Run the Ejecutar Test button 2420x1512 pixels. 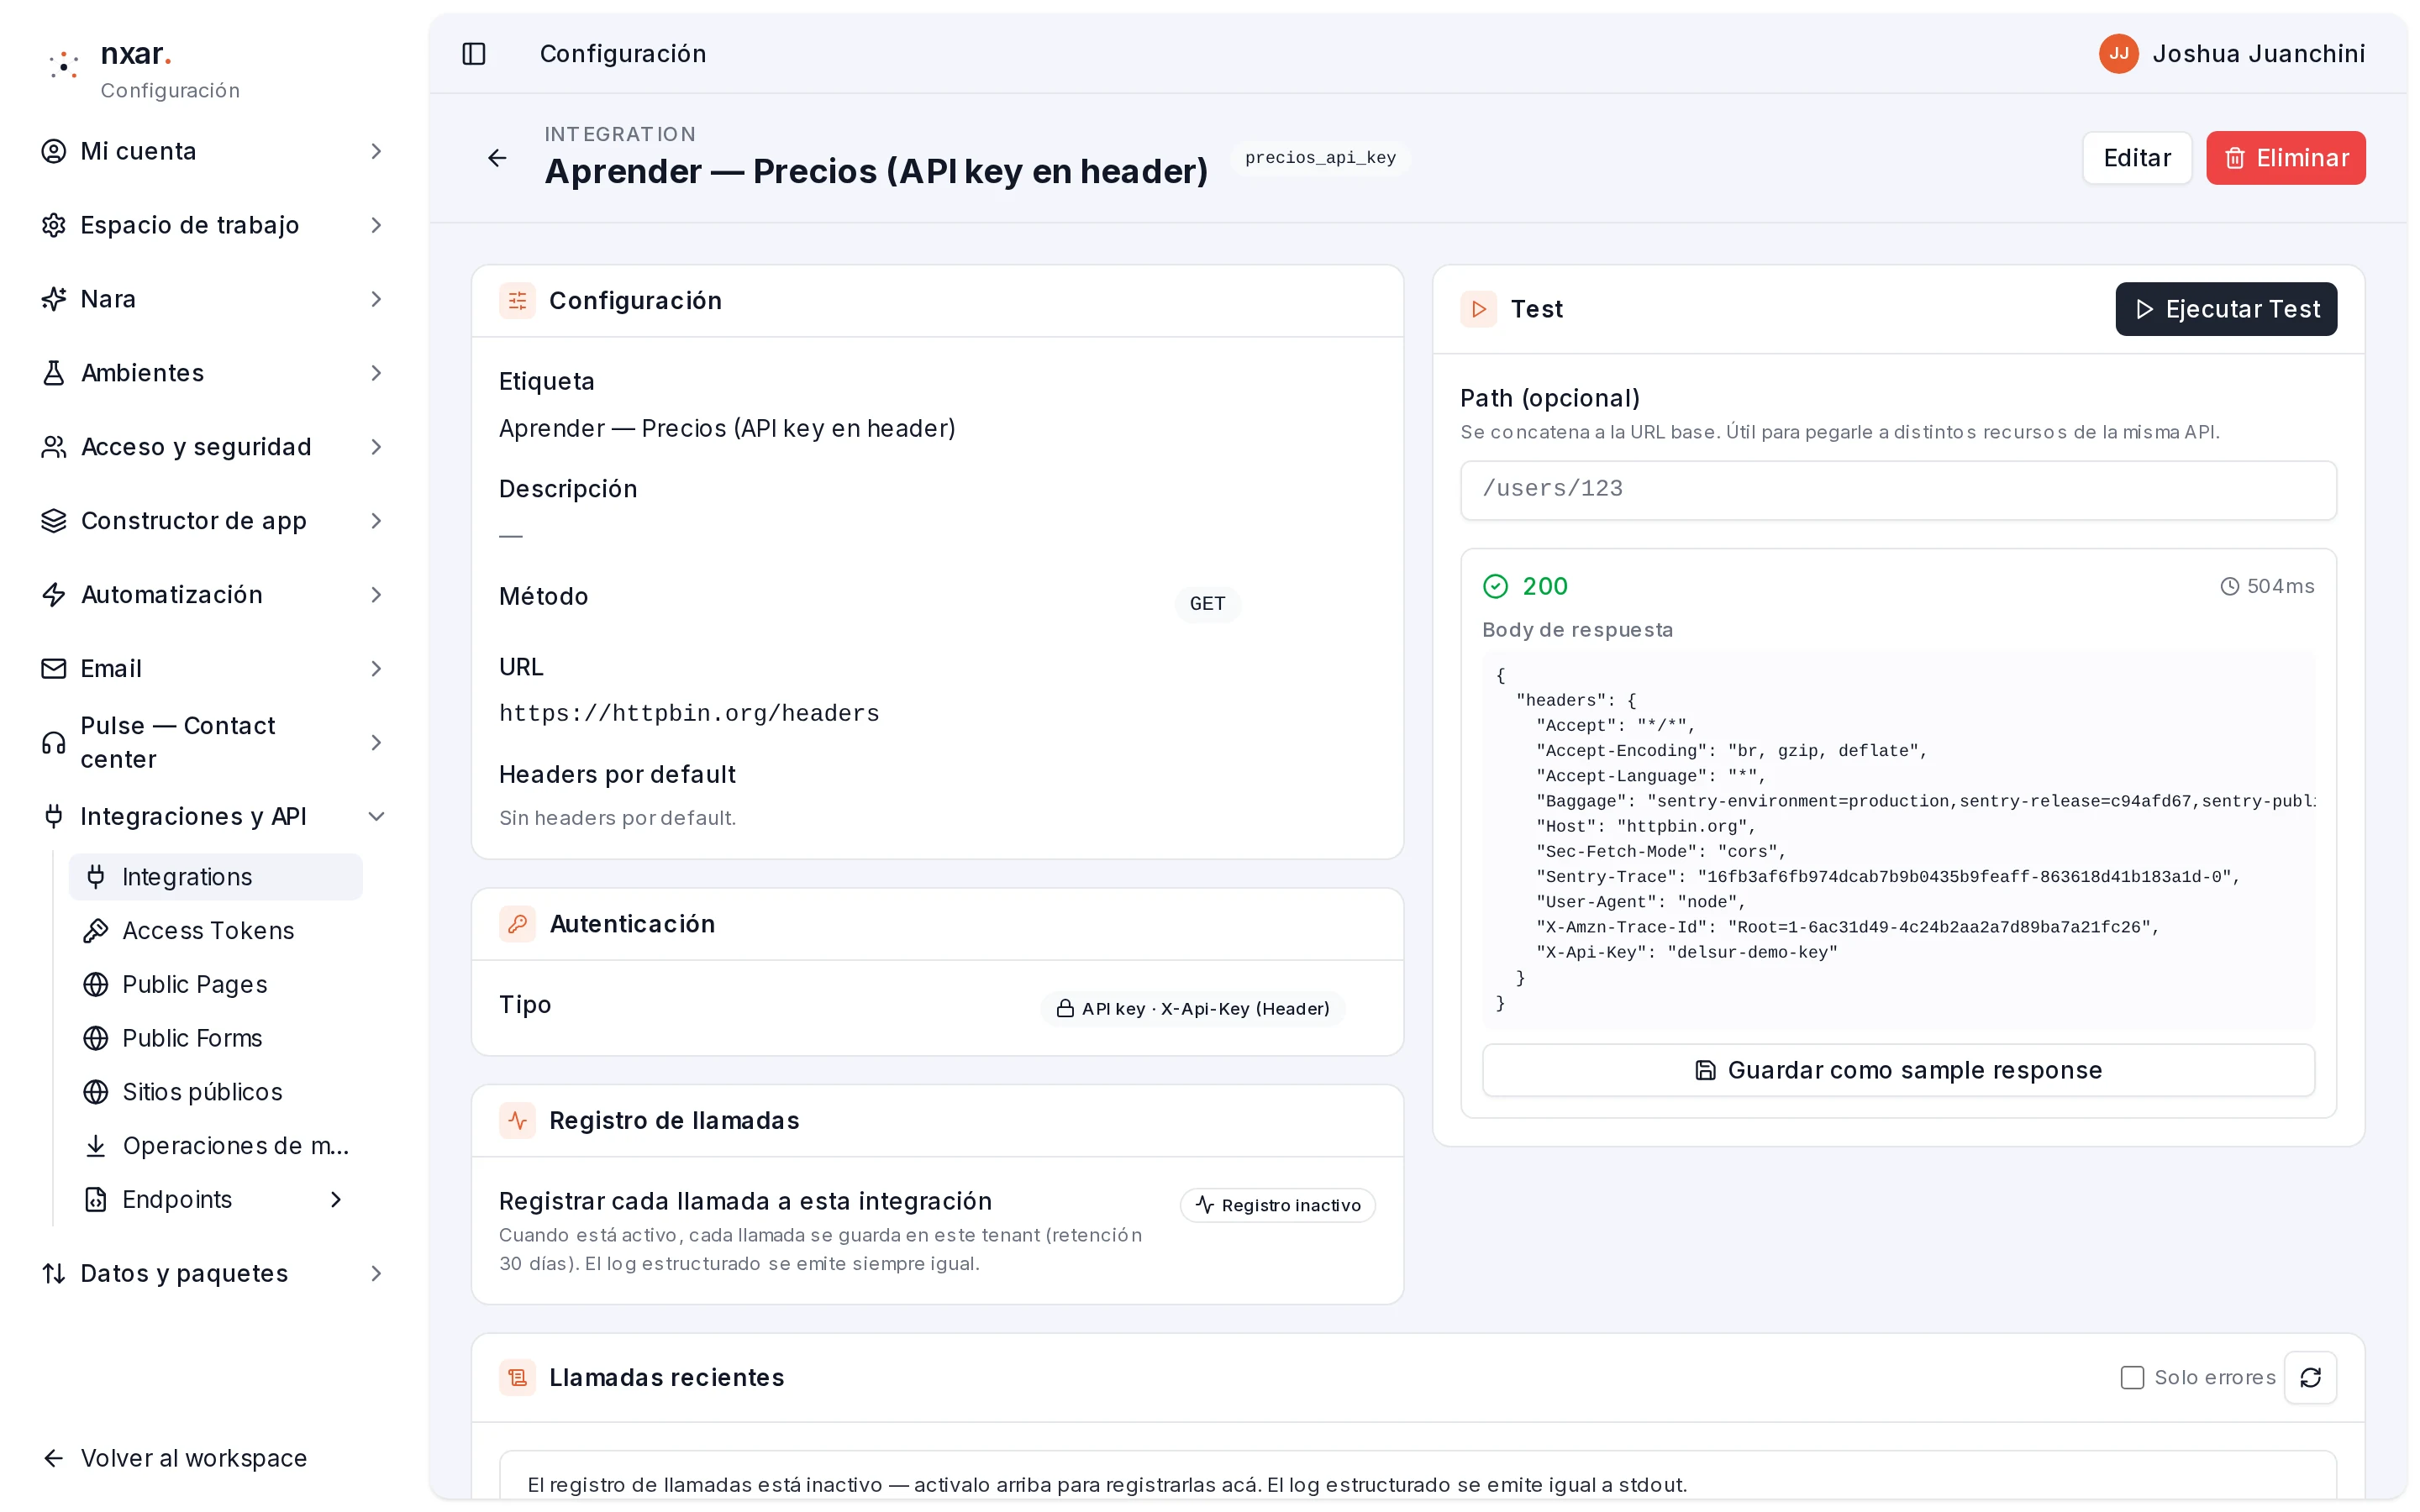[2225, 309]
